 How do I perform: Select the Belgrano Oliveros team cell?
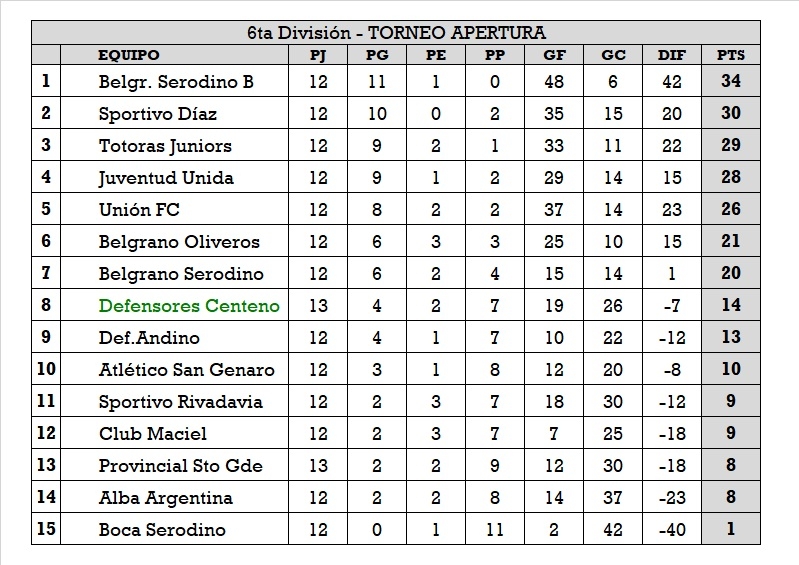(x=179, y=242)
